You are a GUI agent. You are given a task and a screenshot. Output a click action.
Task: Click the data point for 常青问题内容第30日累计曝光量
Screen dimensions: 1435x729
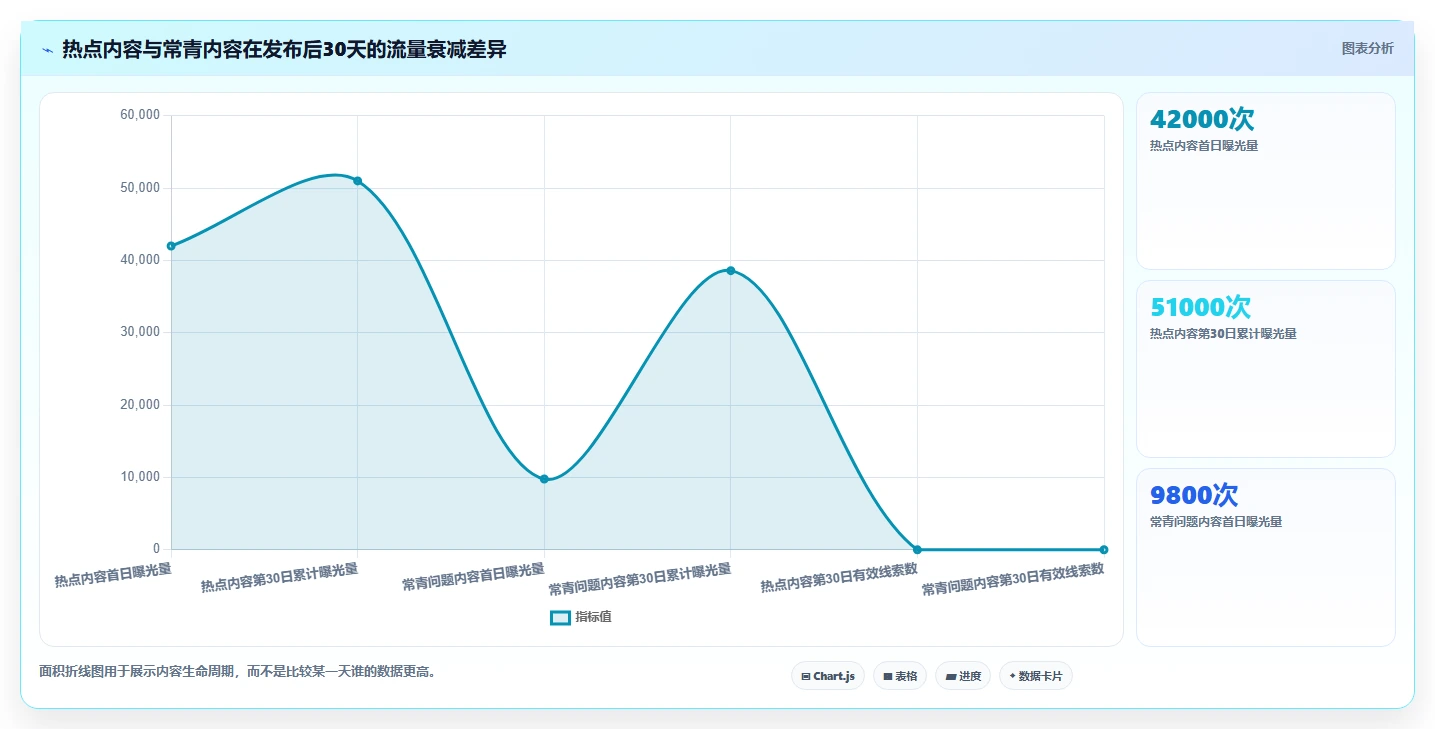click(x=731, y=271)
